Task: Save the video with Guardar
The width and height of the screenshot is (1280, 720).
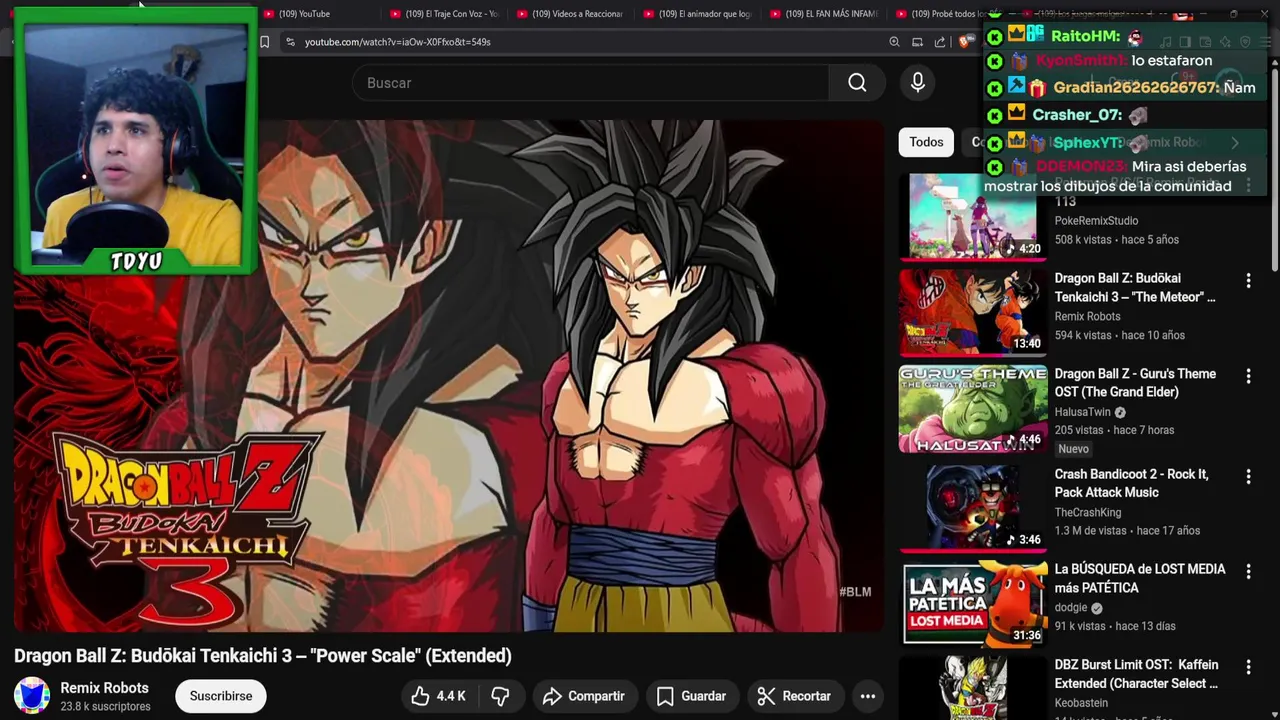Action: (691, 696)
